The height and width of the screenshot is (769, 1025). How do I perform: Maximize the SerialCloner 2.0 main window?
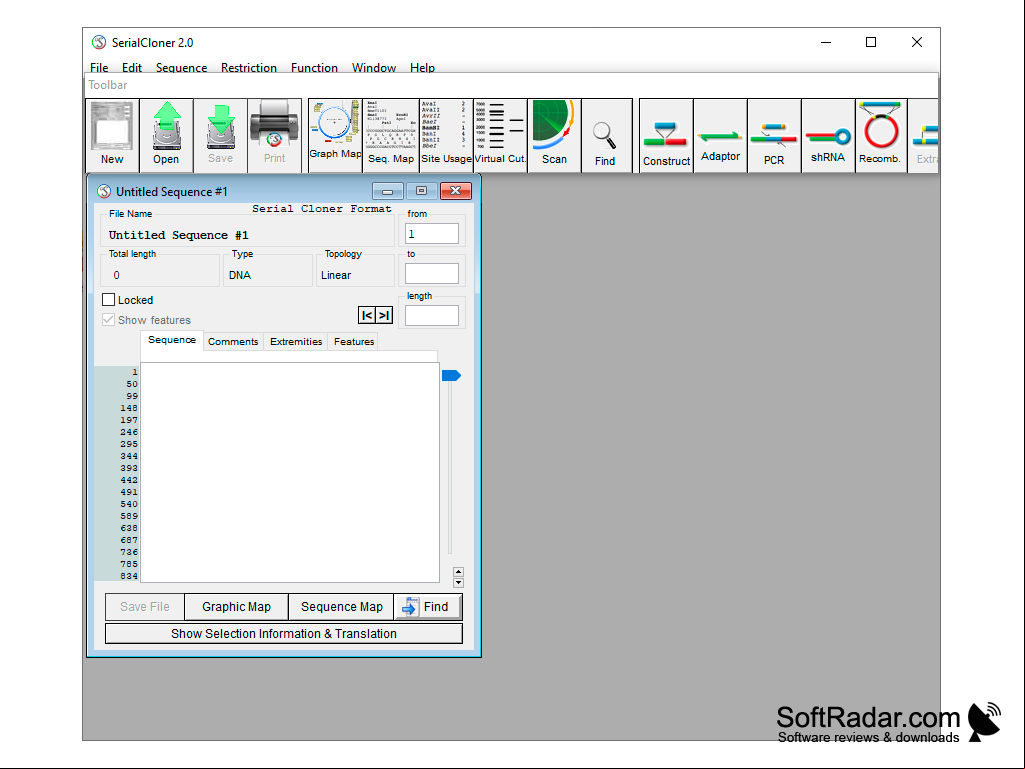[x=871, y=43]
